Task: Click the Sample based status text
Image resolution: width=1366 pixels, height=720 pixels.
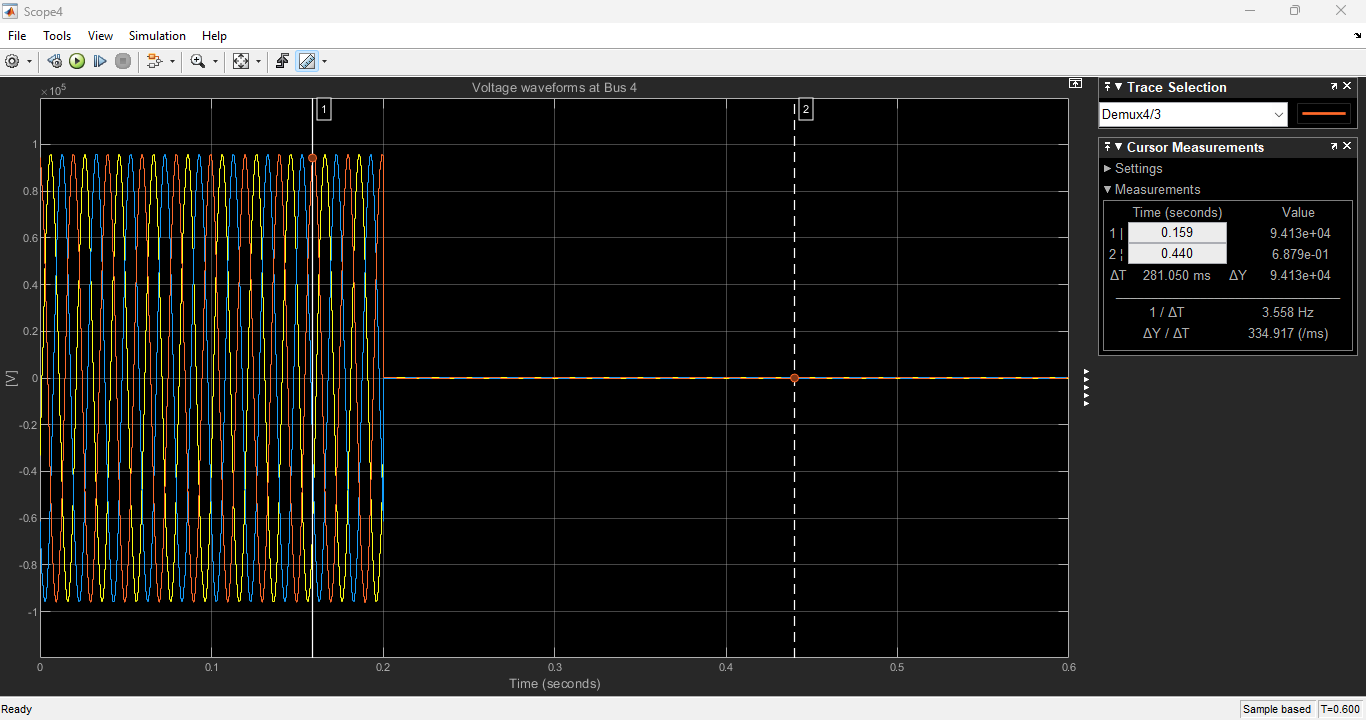Action: click(x=1276, y=709)
